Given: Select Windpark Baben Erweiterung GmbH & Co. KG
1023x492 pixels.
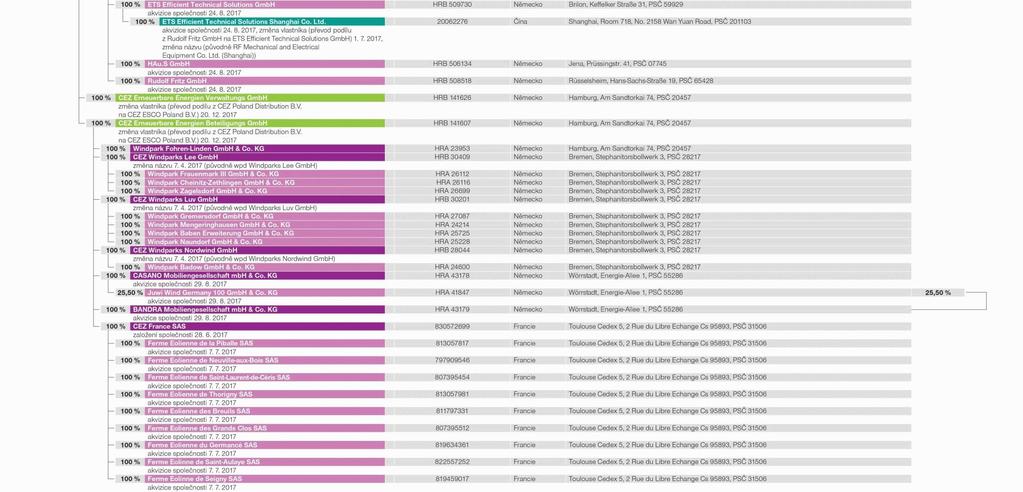Looking at the screenshot, I should (221, 234).
